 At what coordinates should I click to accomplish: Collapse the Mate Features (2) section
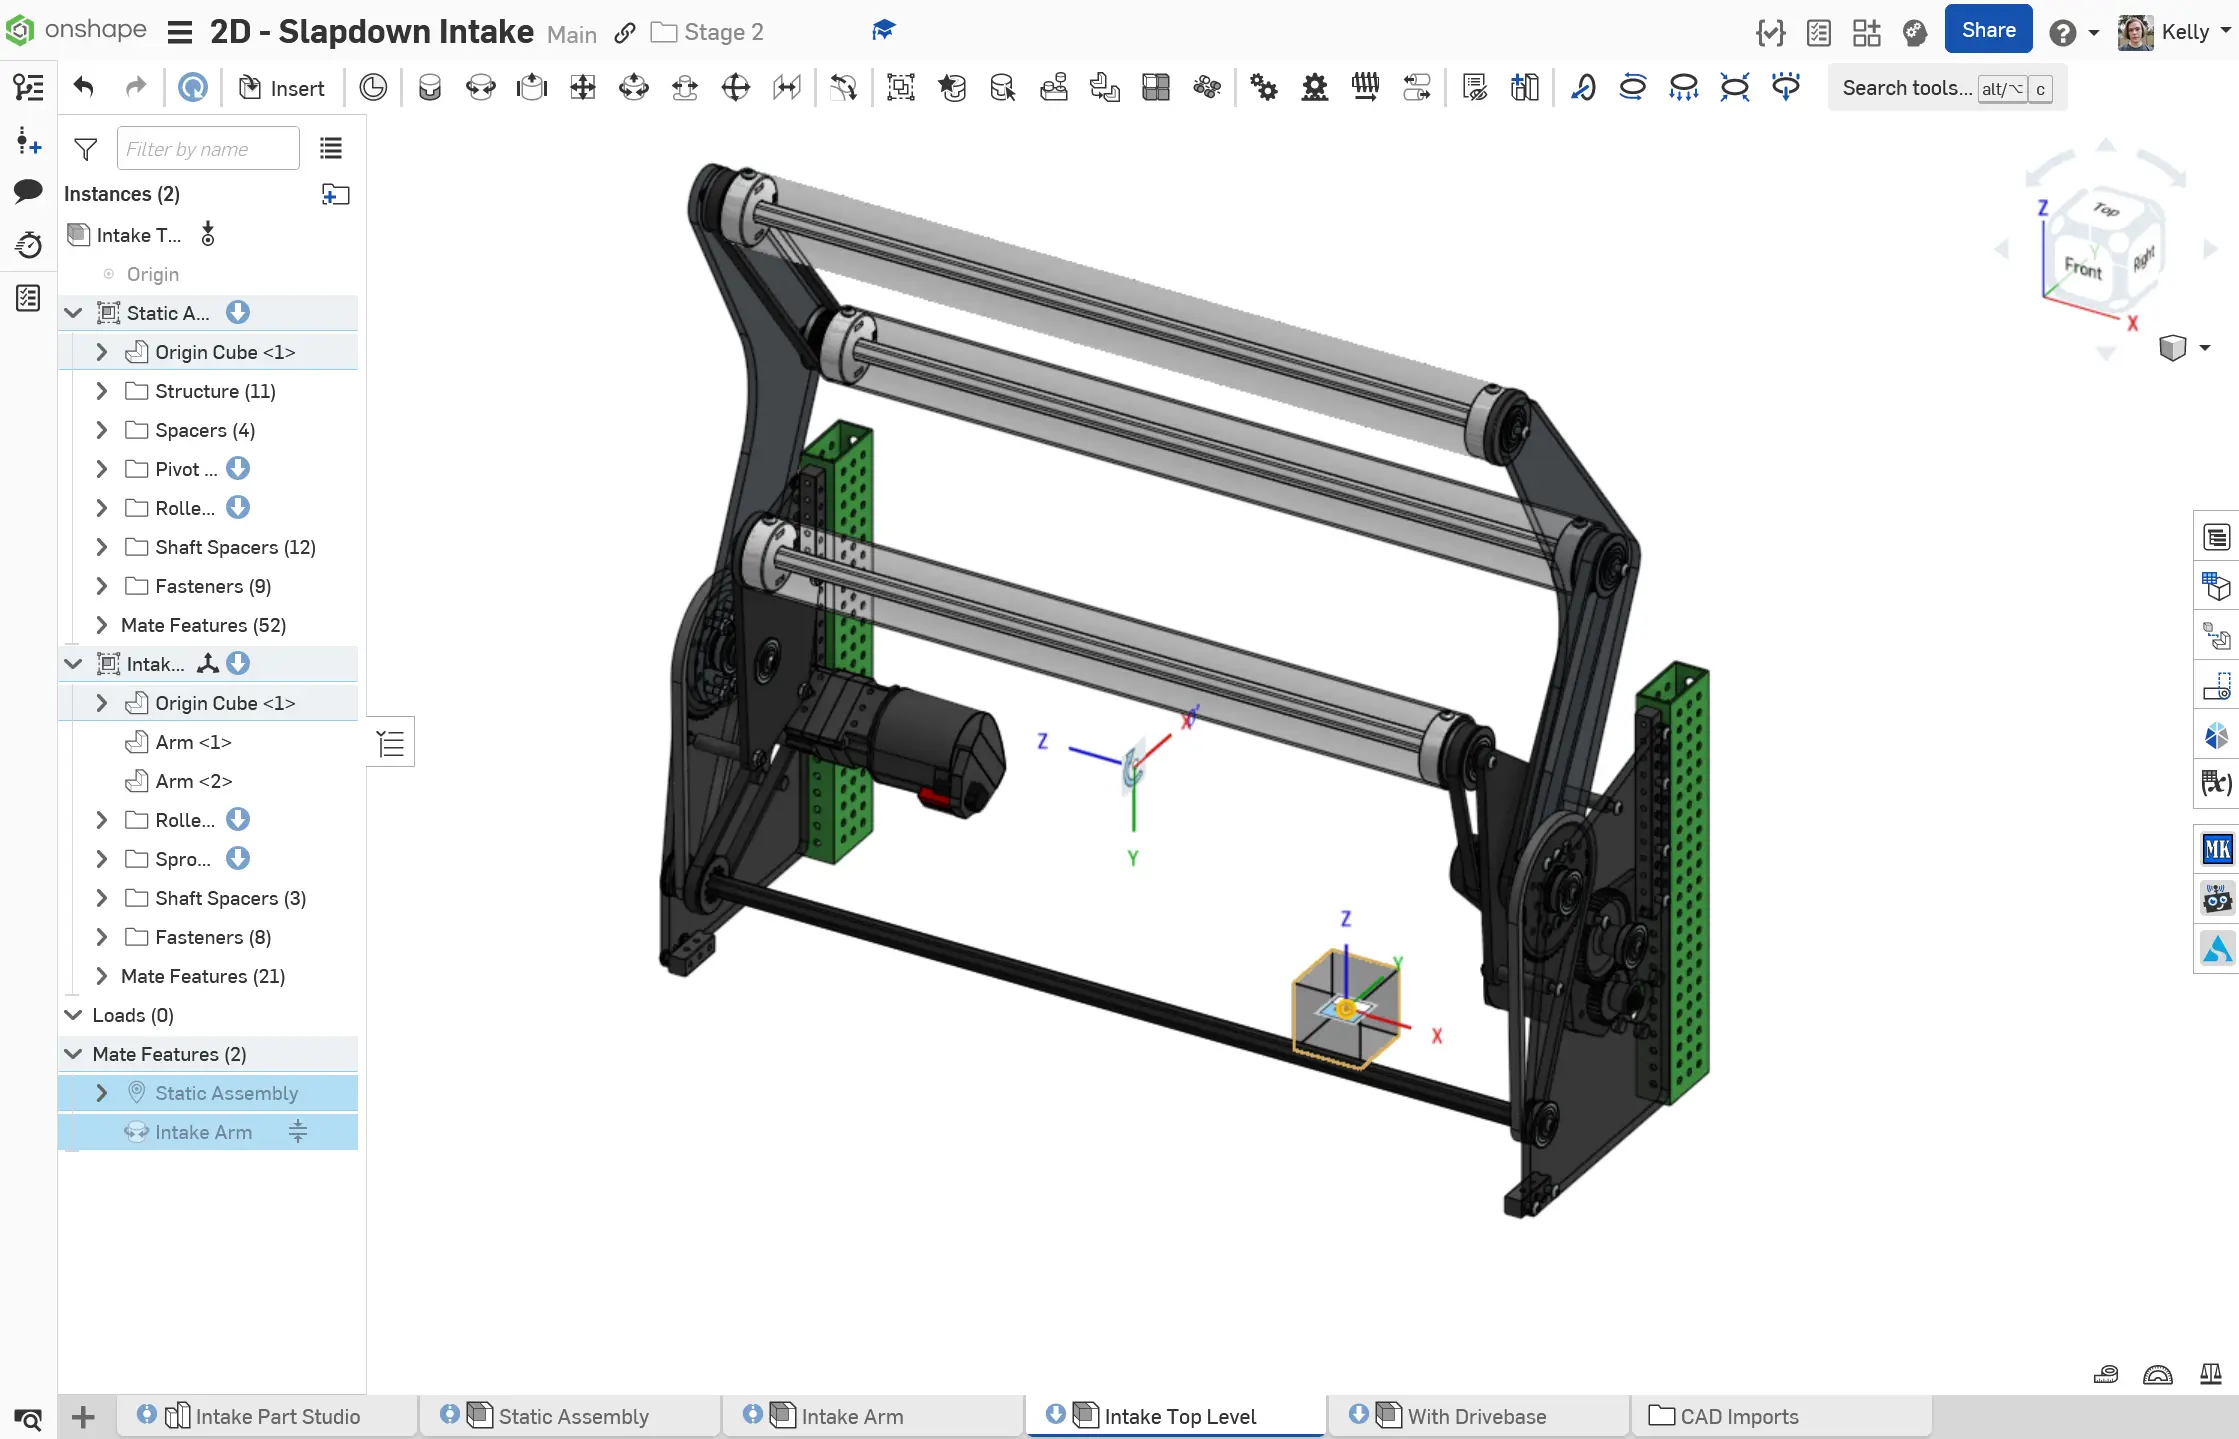click(73, 1054)
